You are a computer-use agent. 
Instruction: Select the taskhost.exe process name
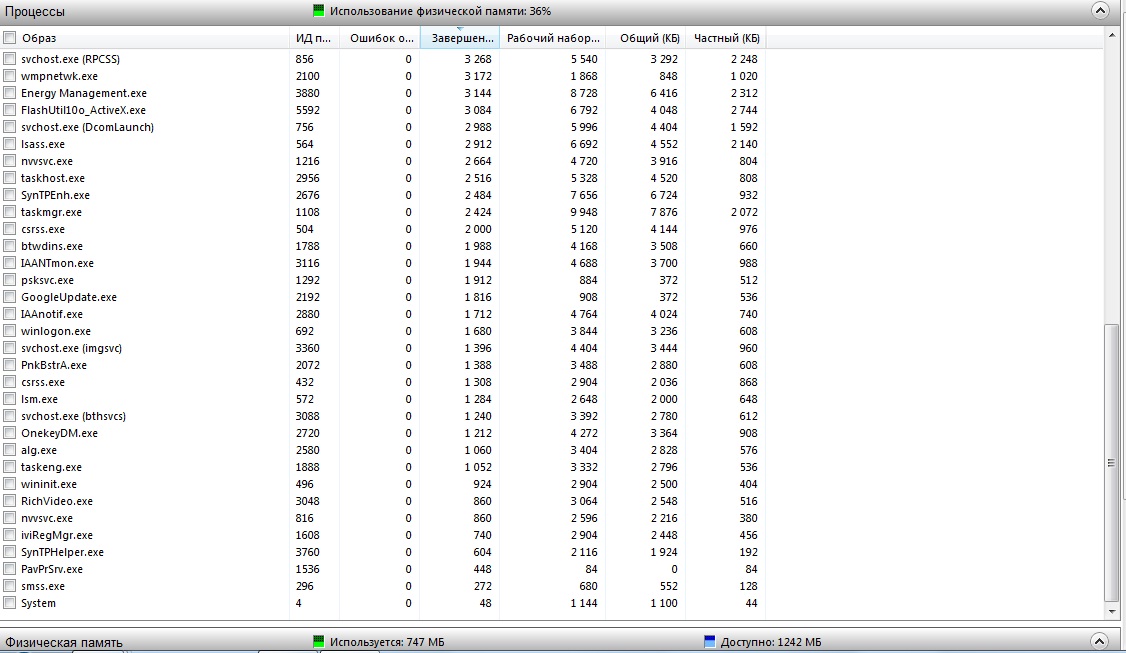(x=52, y=178)
